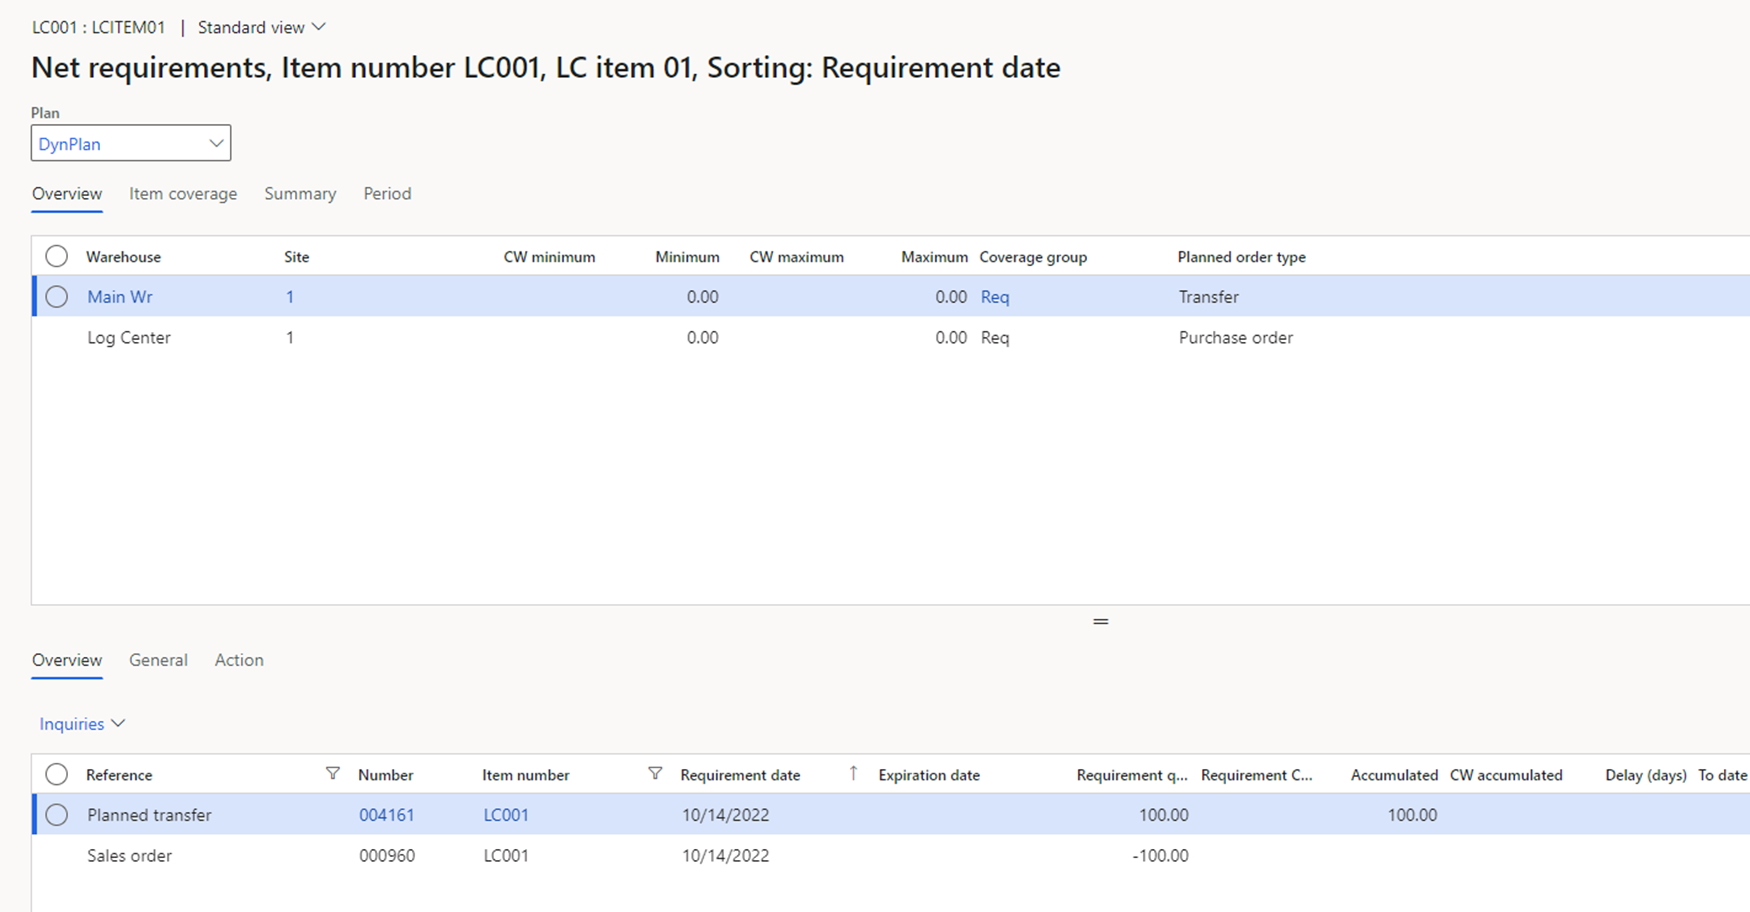Expand the Inquiries menu
Screen dimensions: 1750x912
[x=82, y=724]
